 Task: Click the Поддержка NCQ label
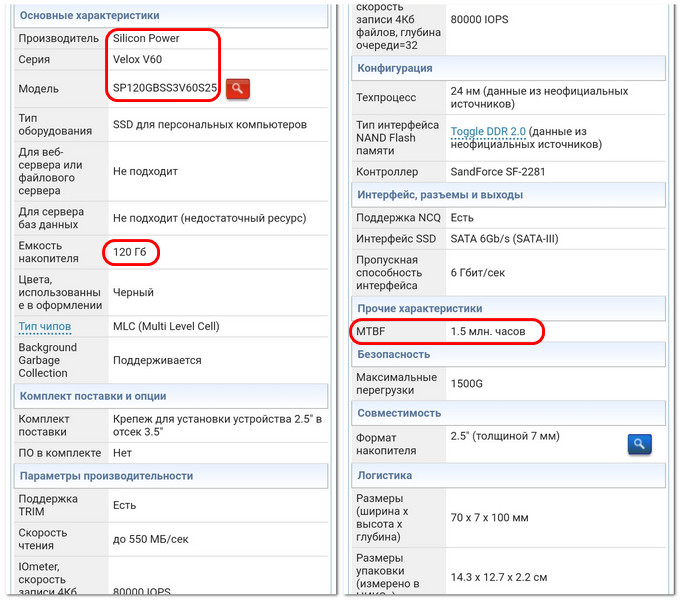point(398,218)
